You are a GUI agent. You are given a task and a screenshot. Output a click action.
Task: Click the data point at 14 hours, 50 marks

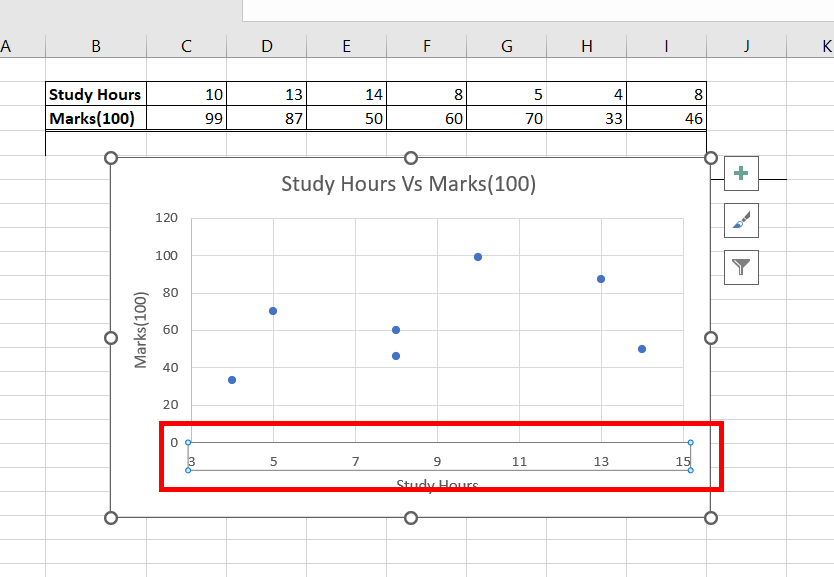[641, 349]
